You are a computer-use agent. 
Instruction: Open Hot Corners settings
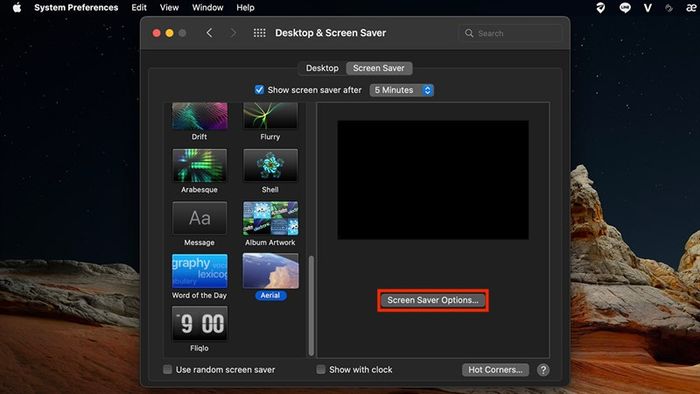(495, 370)
